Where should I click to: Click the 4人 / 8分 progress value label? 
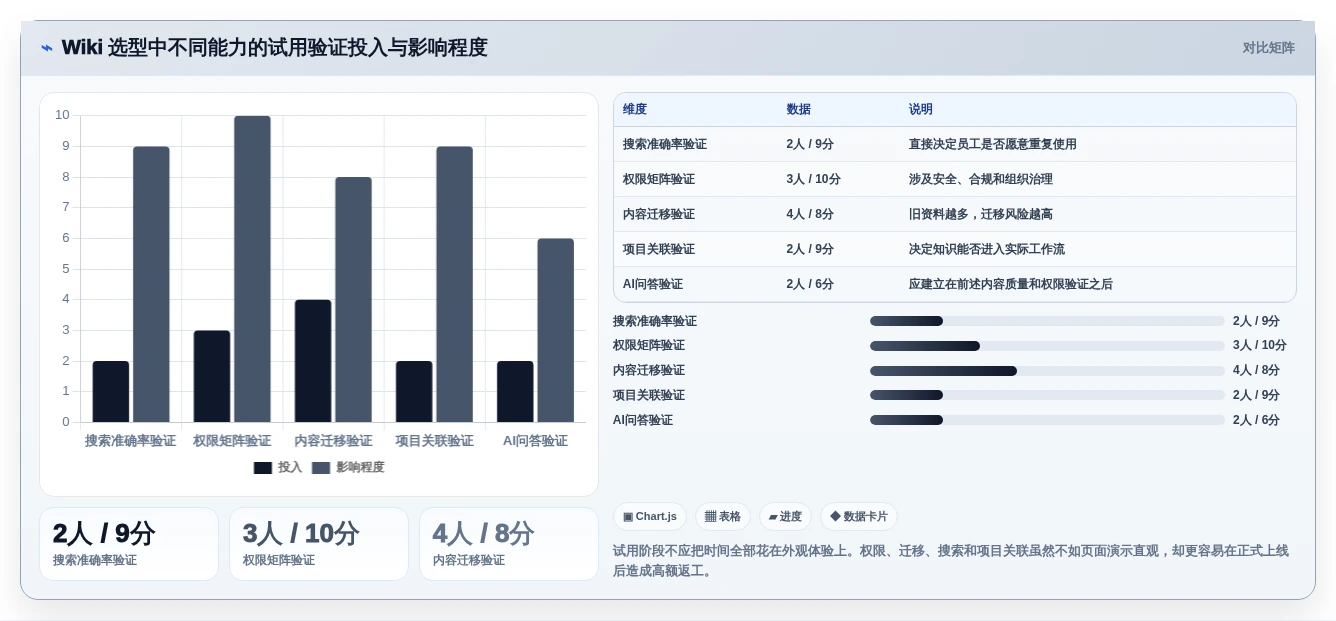(1256, 371)
